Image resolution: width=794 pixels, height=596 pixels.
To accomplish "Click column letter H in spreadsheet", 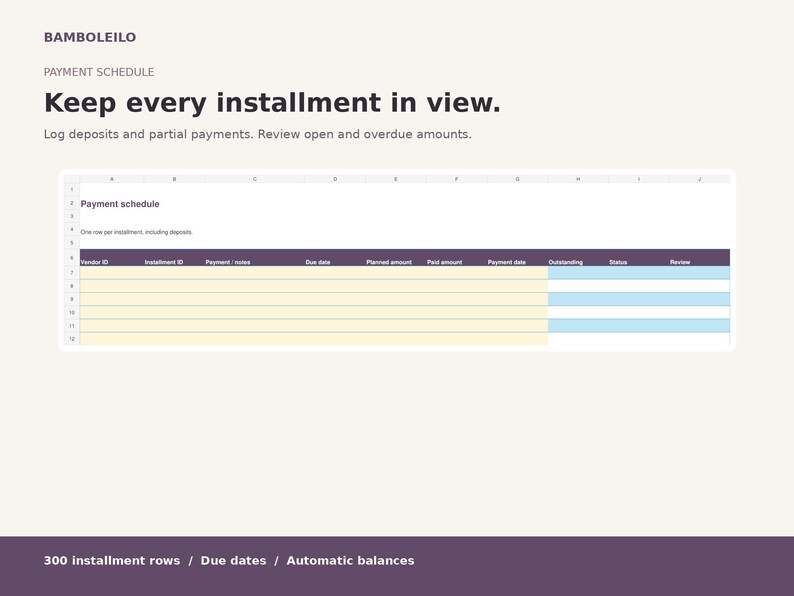I will coord(578,179).
